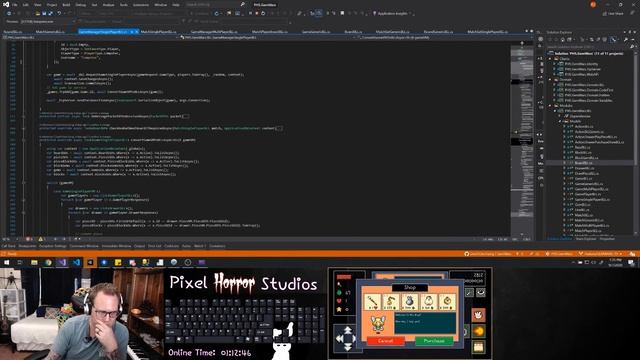Open the Tools menu

coord(124,4)
